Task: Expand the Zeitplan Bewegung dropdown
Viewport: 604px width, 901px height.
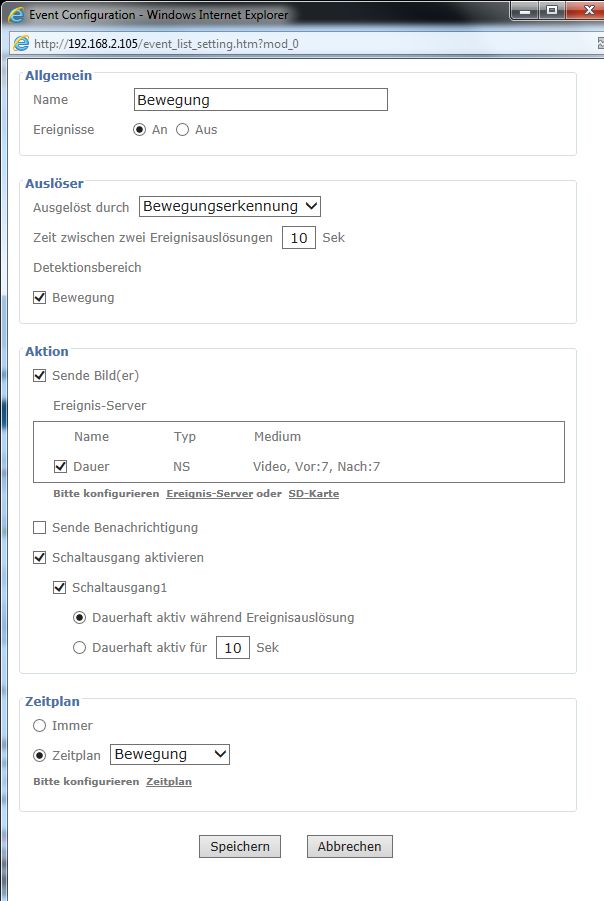Action: (169, 754)
